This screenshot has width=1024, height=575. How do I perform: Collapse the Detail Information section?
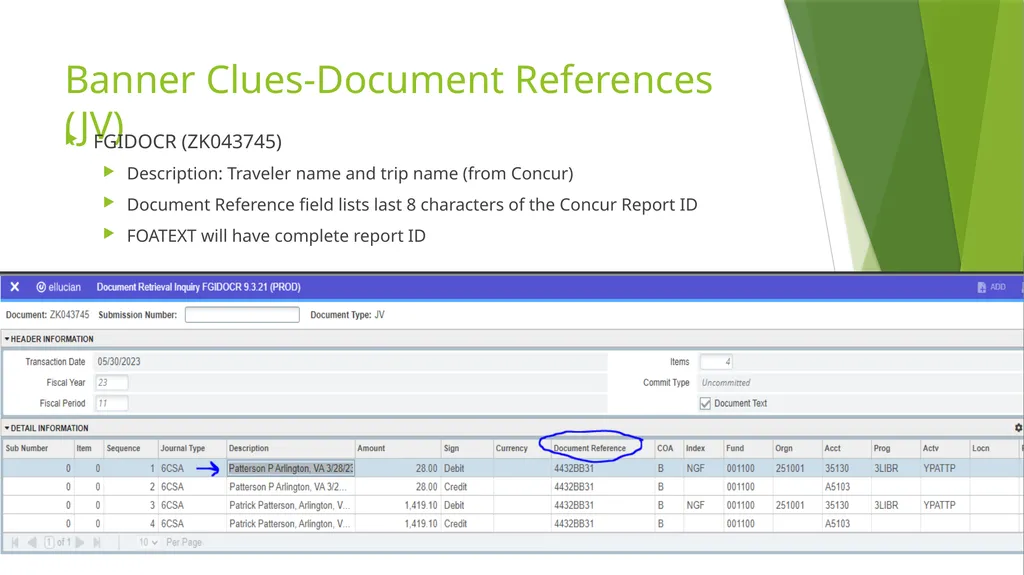coord(46,428)
